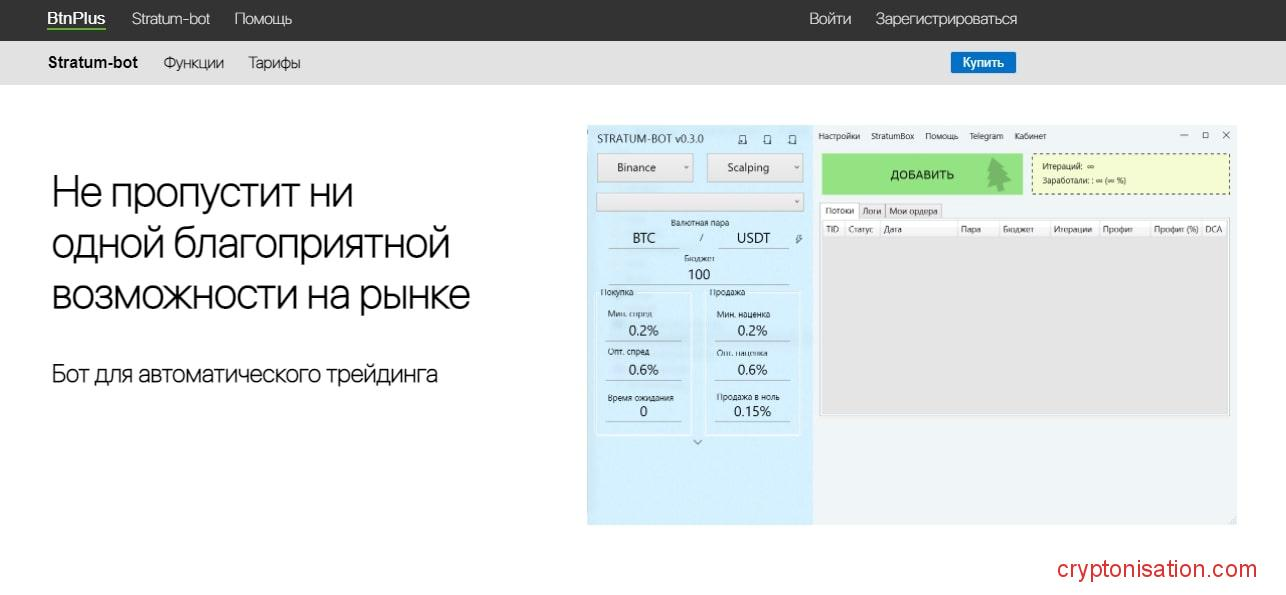1286x595 pixels.
Task: Click the tree icon on the green ДОБАВИТЬ button
Action: click(x=998, y=174)
